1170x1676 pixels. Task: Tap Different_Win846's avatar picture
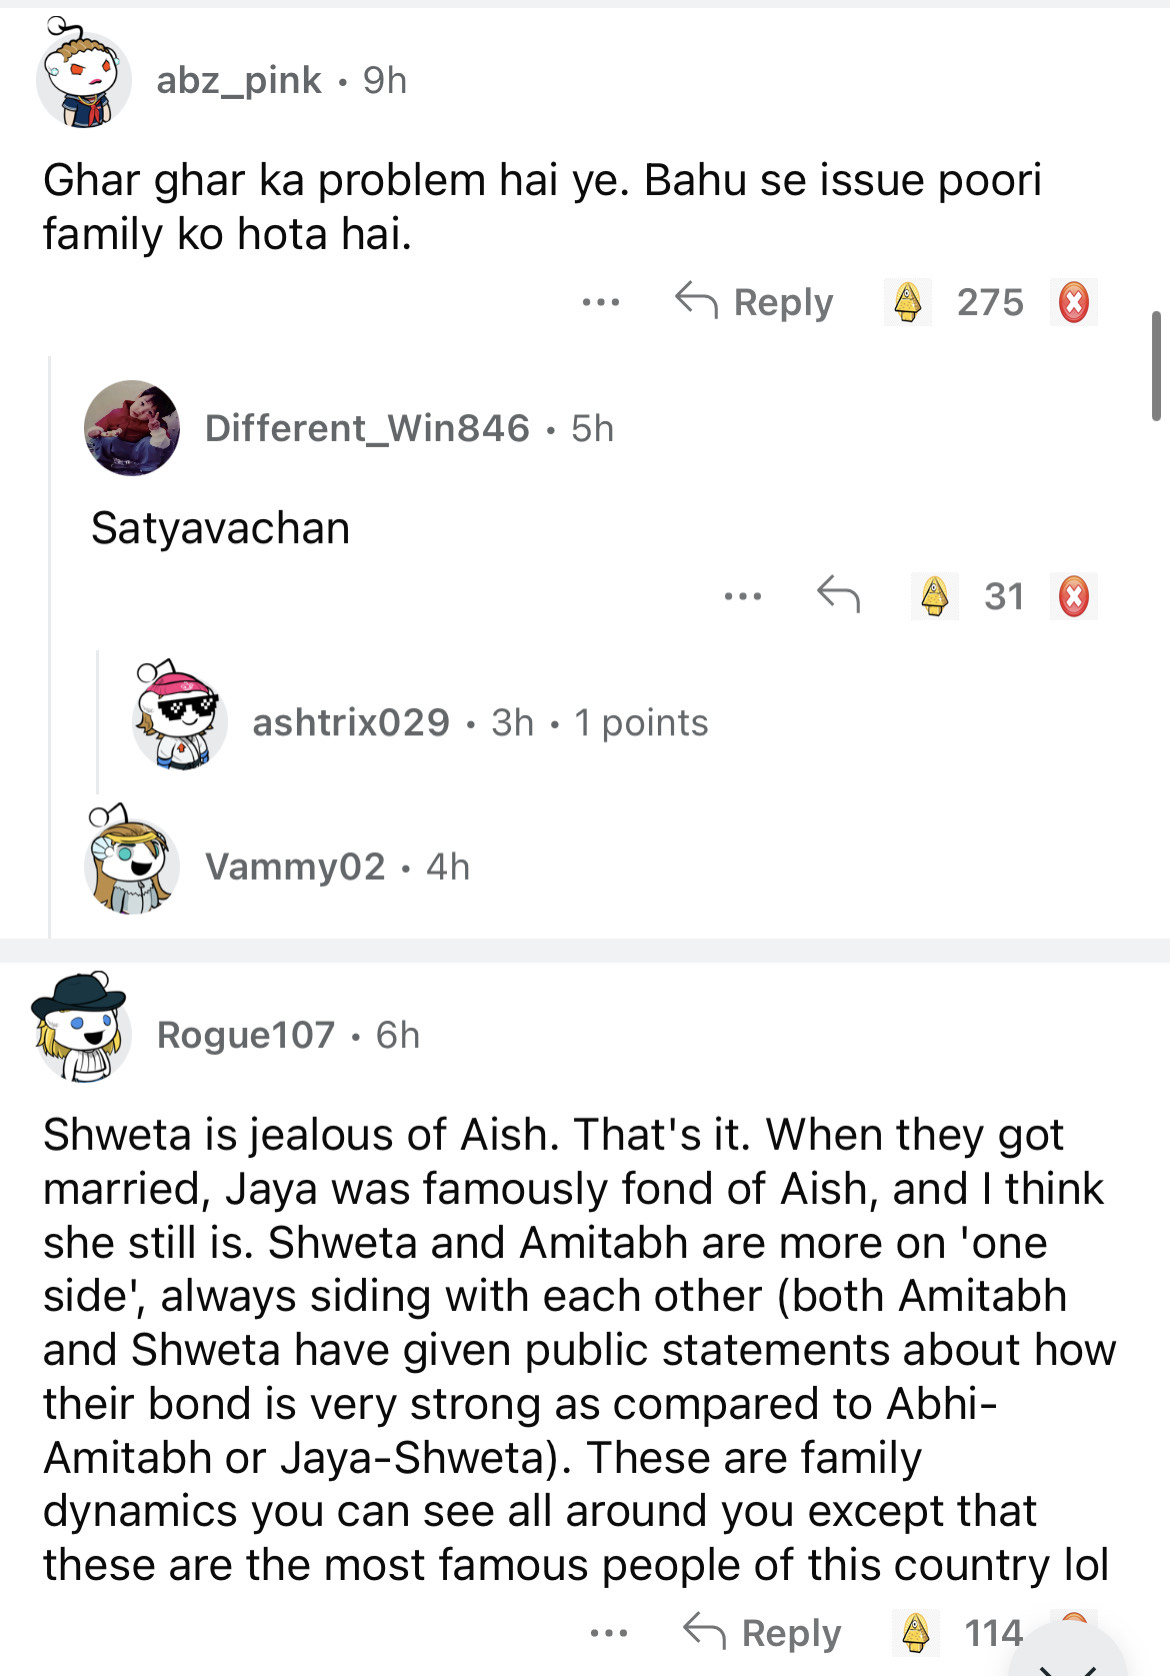click(132, 428)
